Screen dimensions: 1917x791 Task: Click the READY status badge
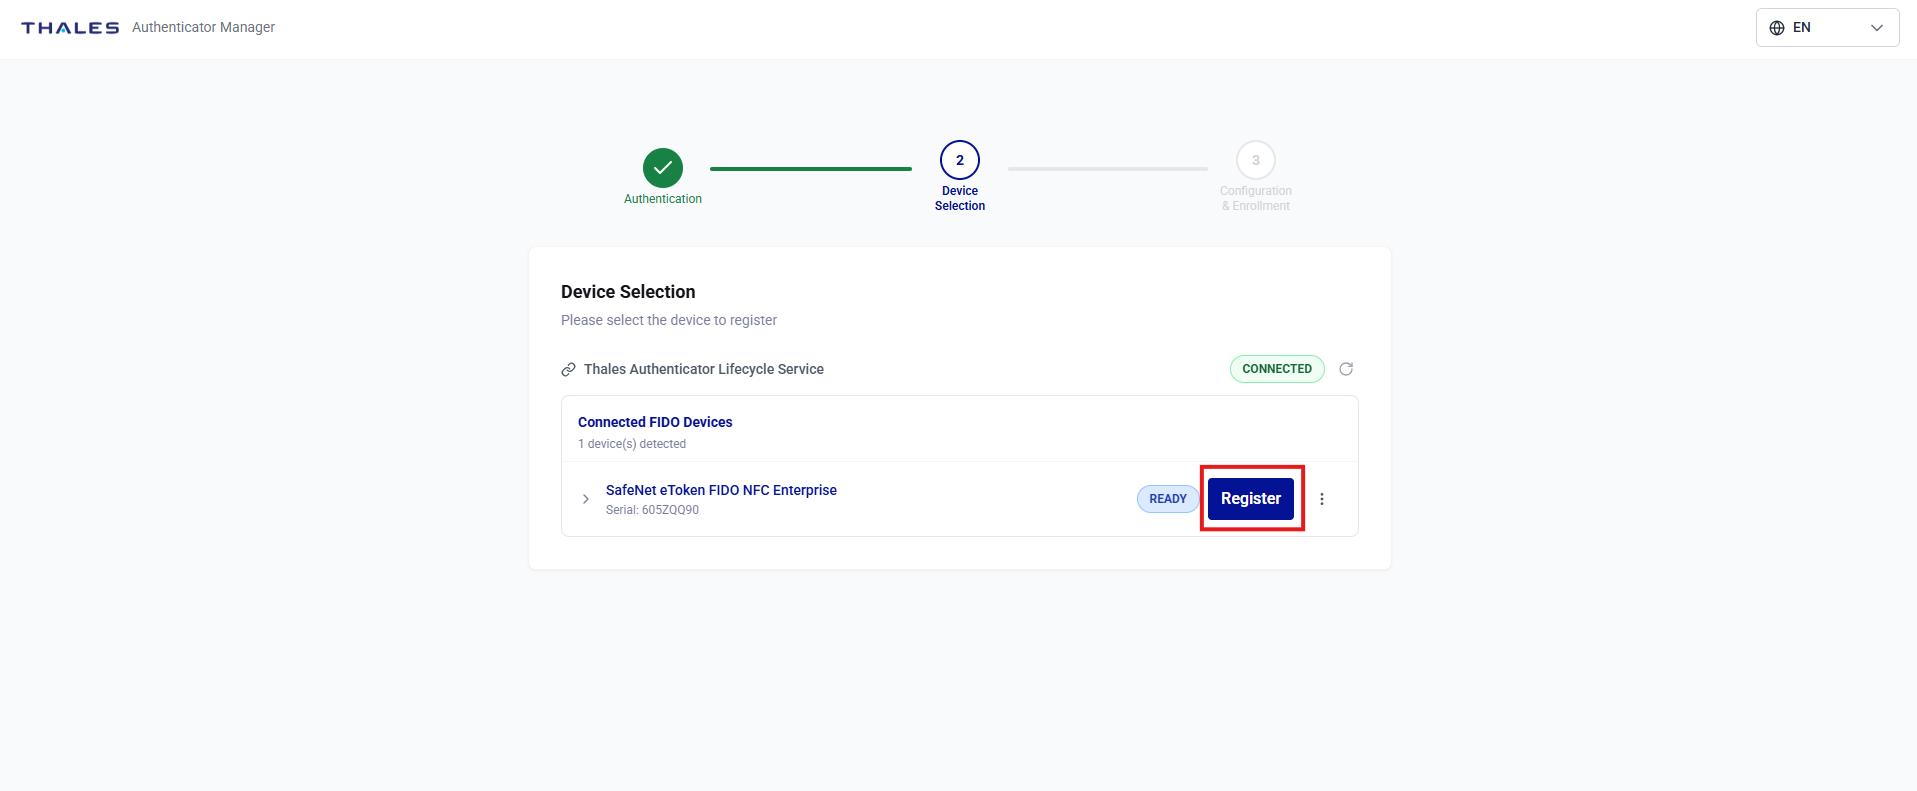tap(1168, 499)
